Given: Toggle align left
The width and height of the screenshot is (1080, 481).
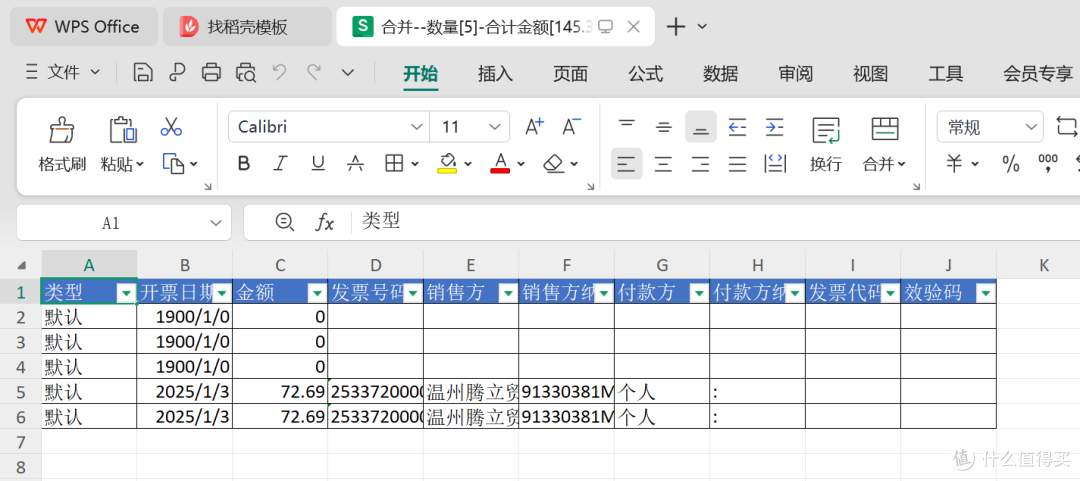Looking at the screenshot, I should click(x=627, y=163).
